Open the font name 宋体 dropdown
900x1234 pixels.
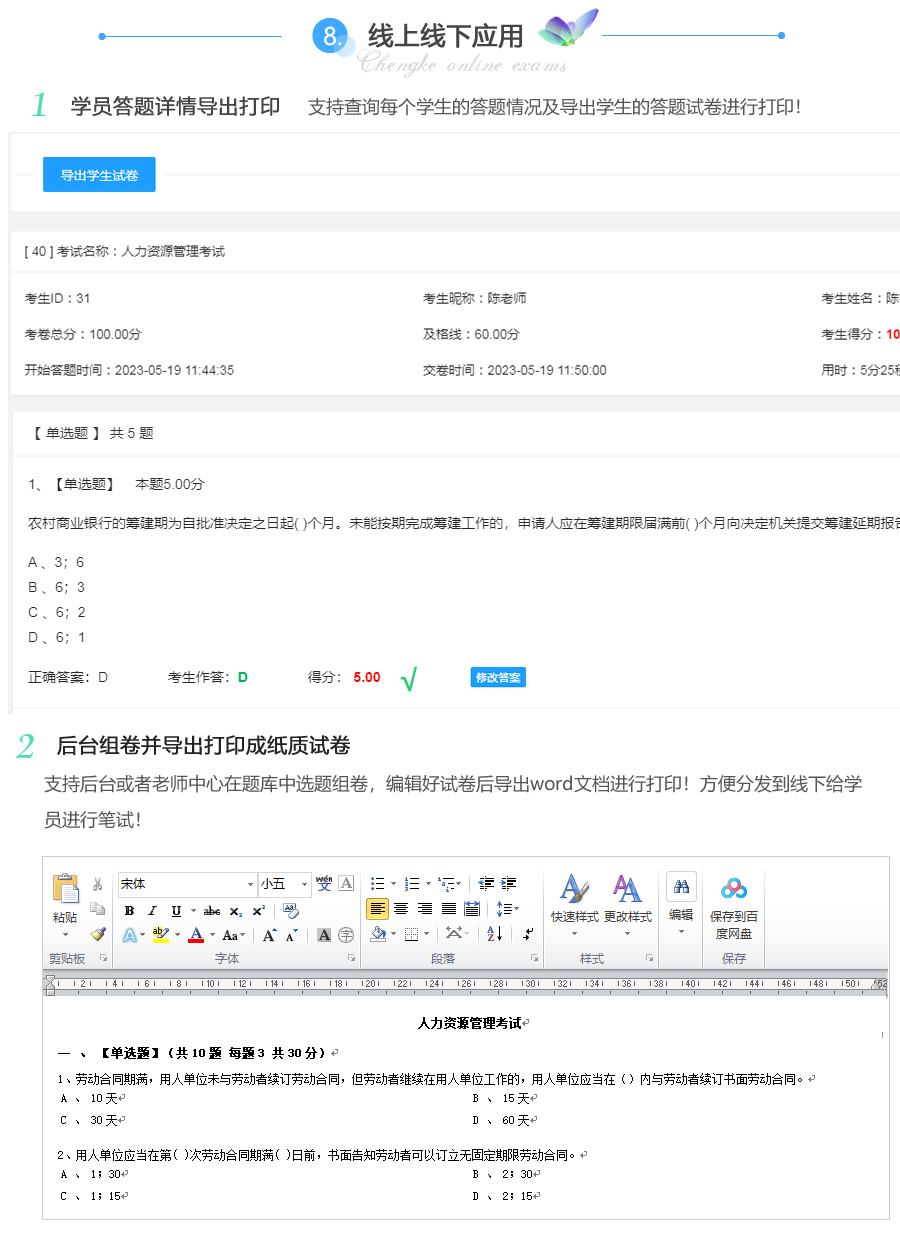point(250,884)
